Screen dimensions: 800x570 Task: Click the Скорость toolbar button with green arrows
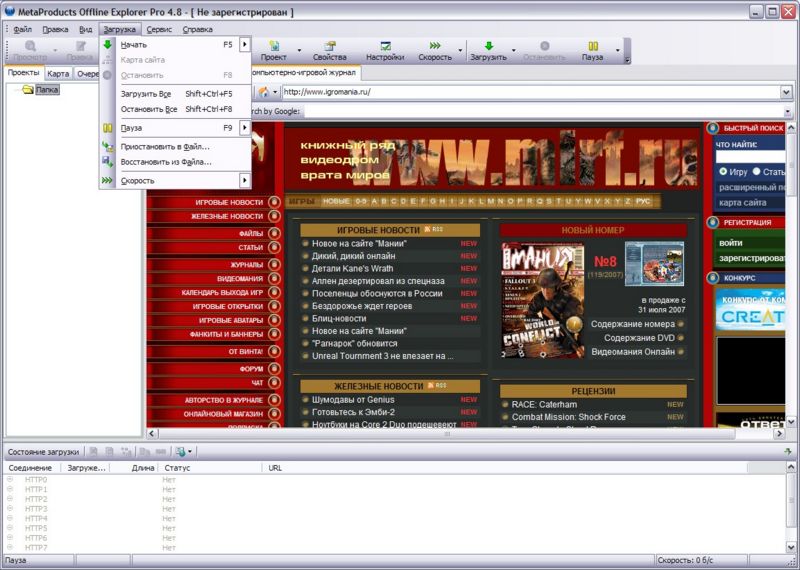click(435, 51)
